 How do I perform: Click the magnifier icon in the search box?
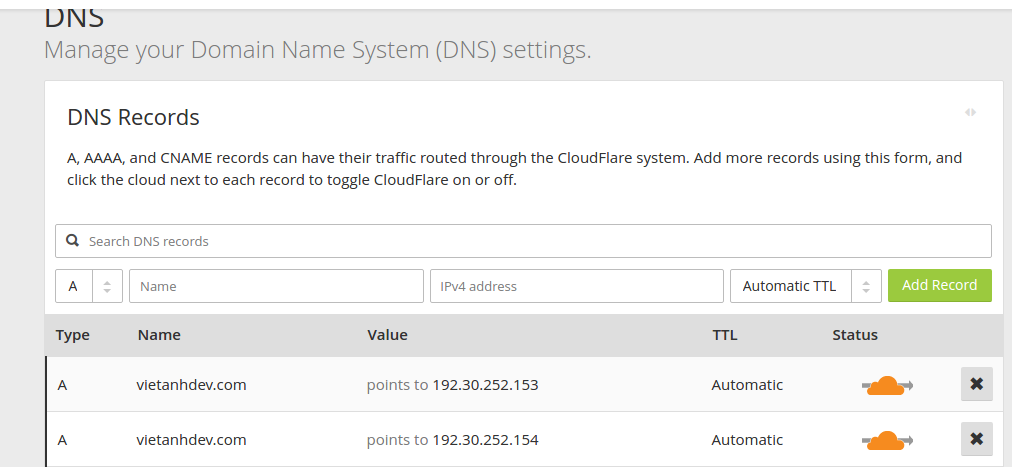(72, 241)
